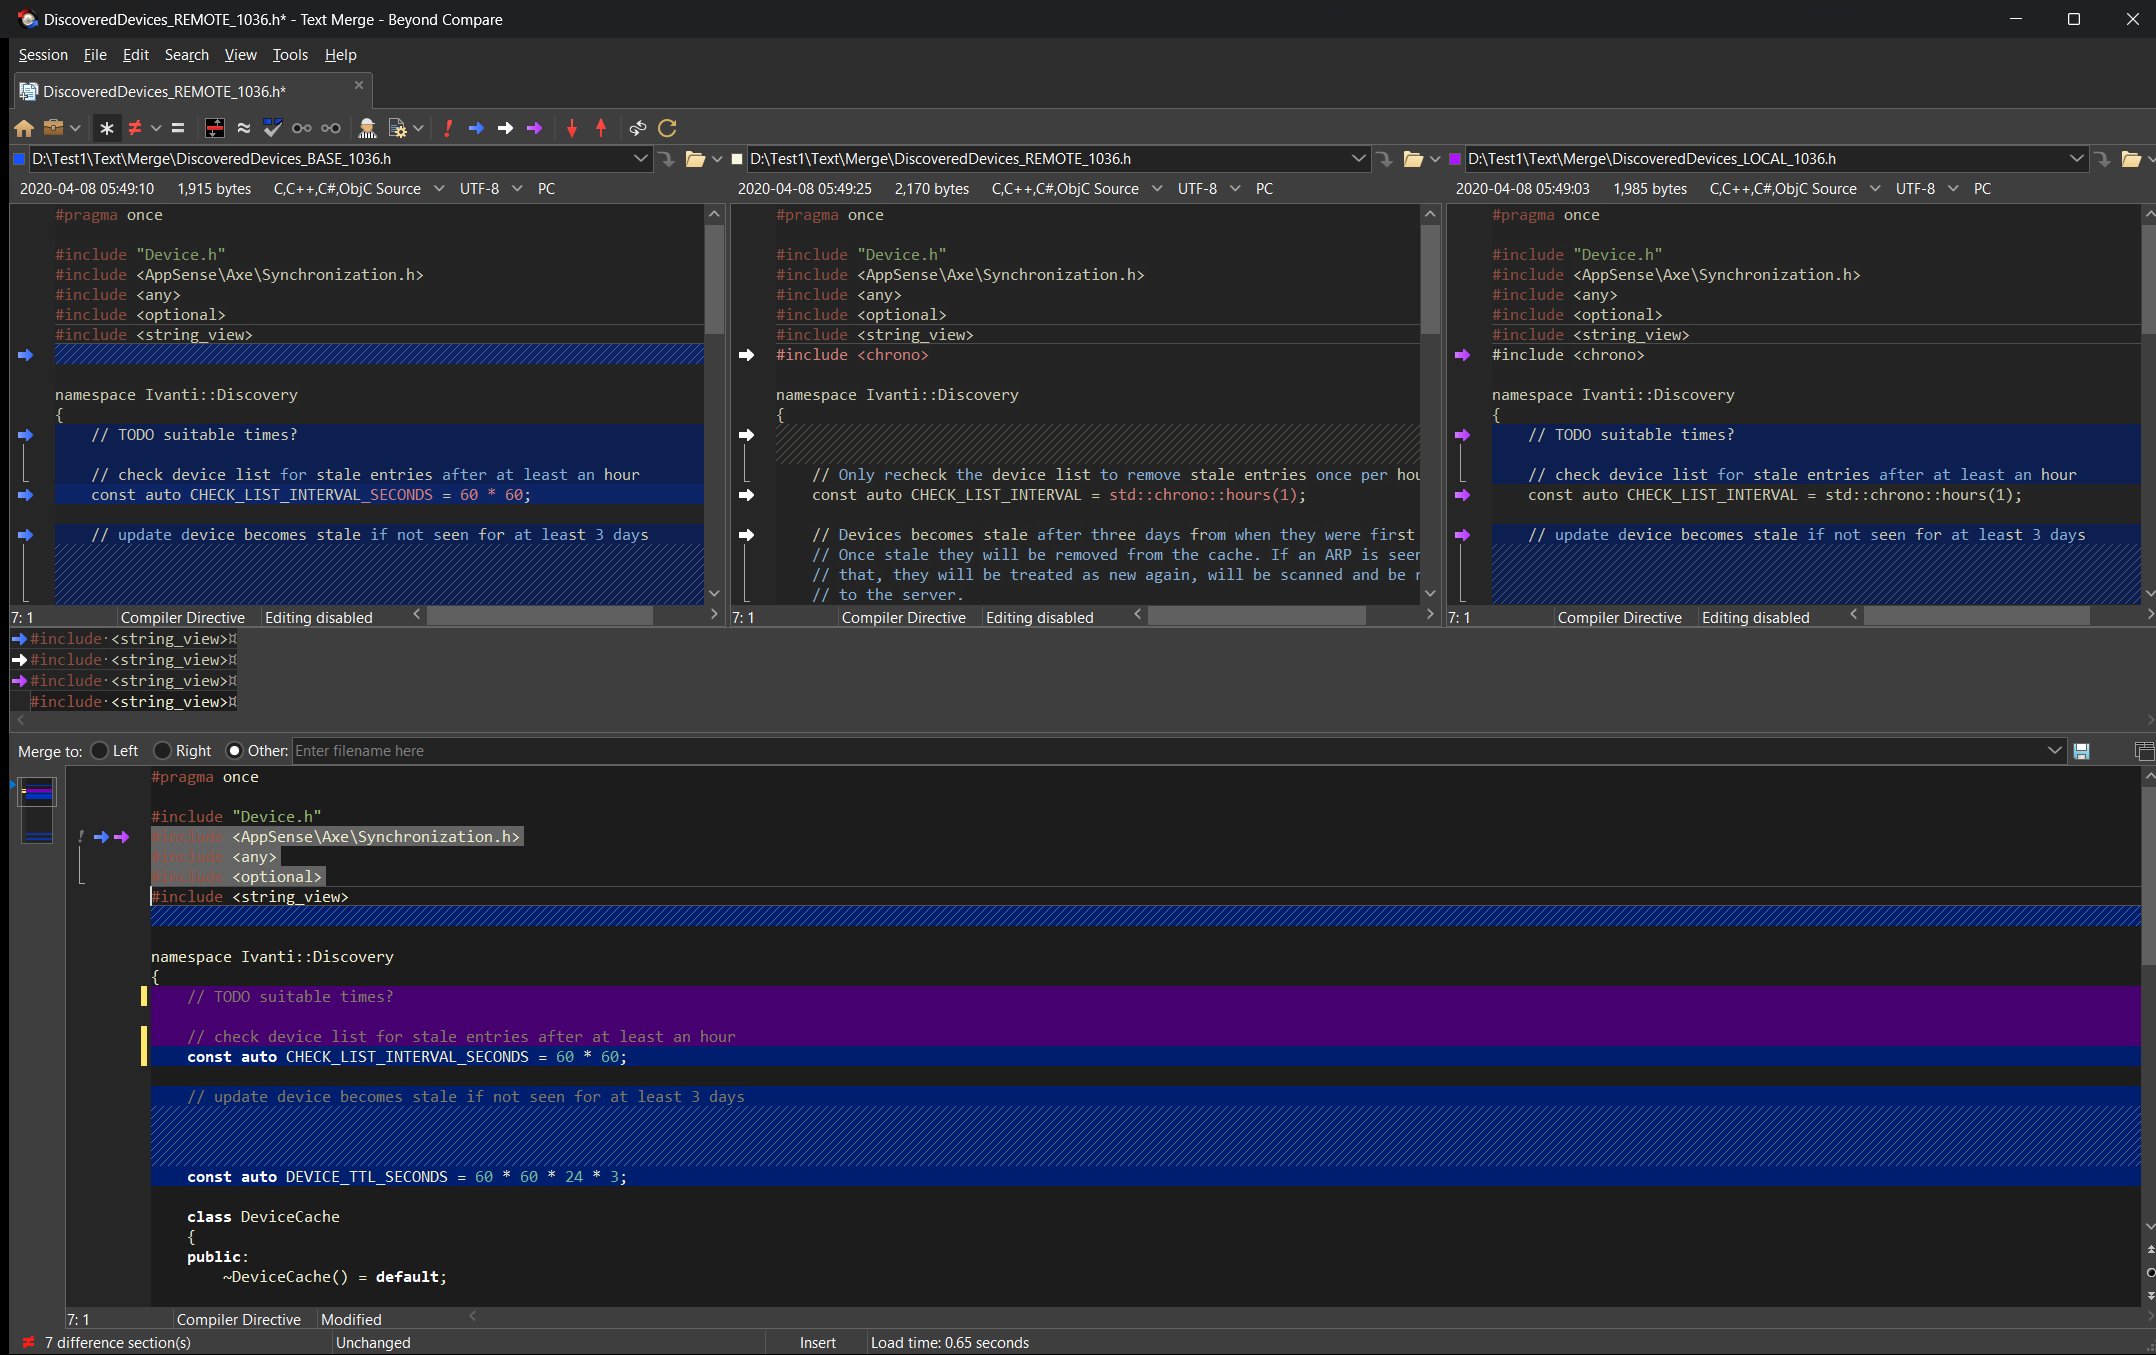This screenshot has height=1355, width=2156.
Task: Open the REMOTE file path dropdown
Action: tap(1358, 158)
